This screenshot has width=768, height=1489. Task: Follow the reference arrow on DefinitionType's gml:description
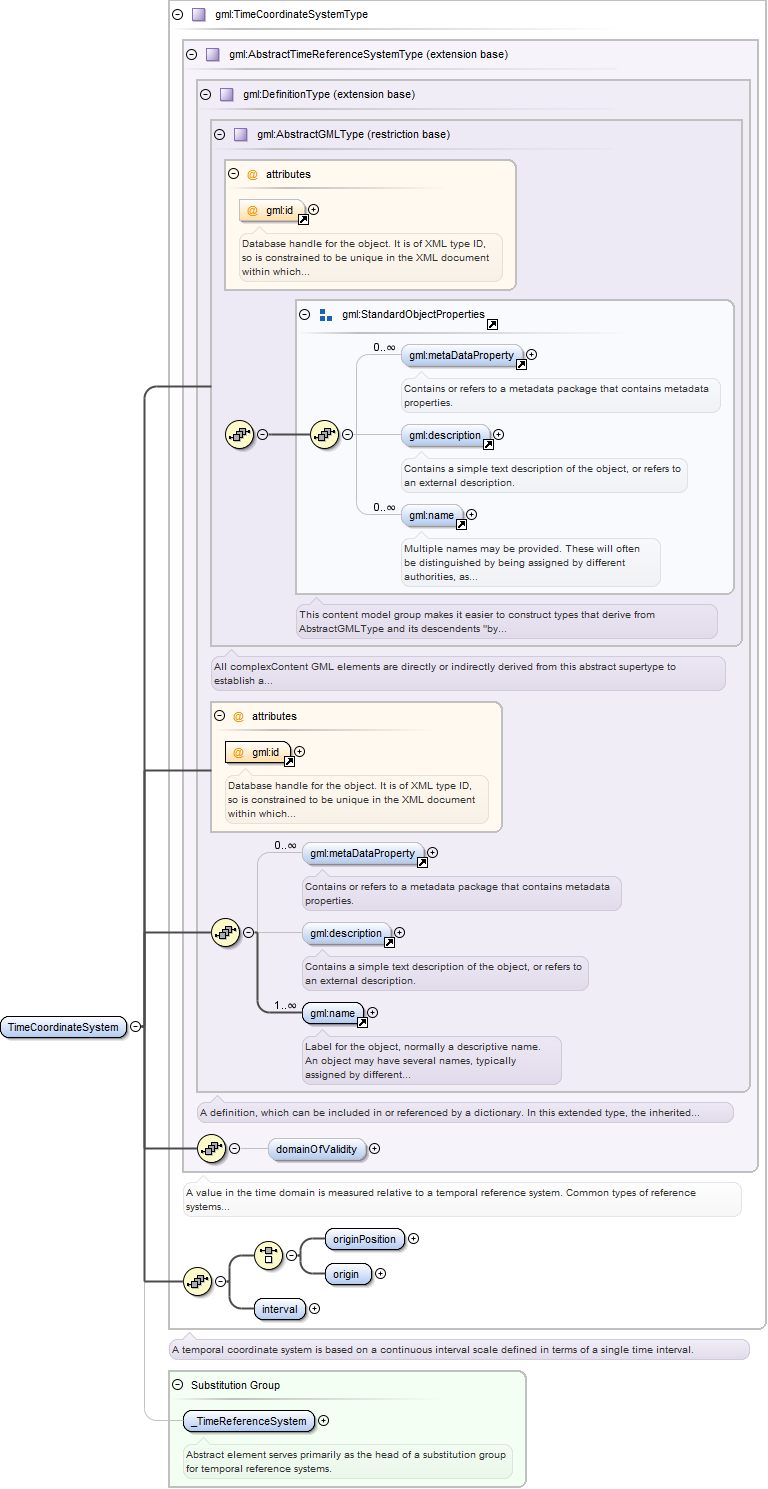pyautogui.click(x=389, y=943)
